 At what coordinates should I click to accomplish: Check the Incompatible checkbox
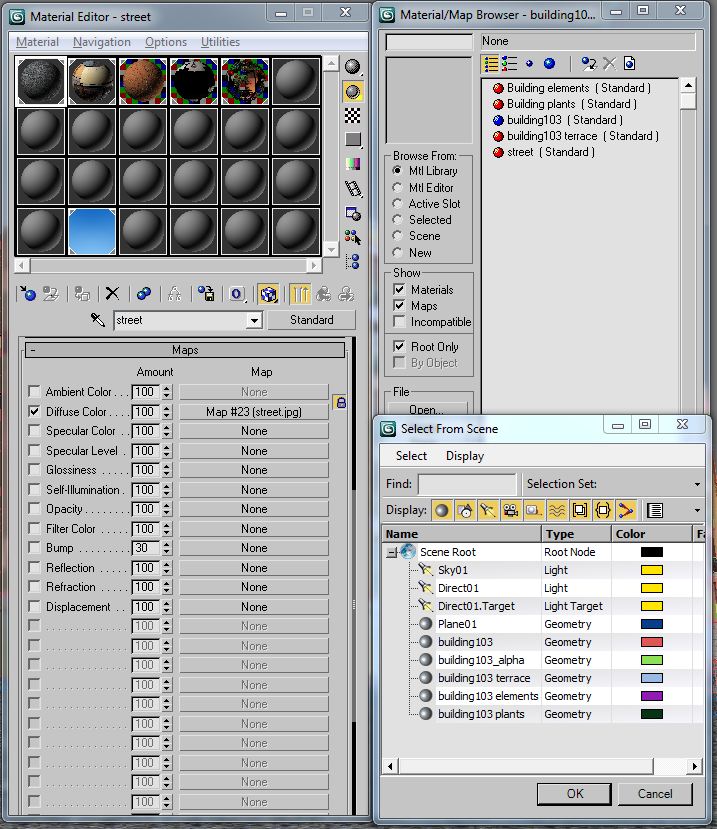[399, 321]
